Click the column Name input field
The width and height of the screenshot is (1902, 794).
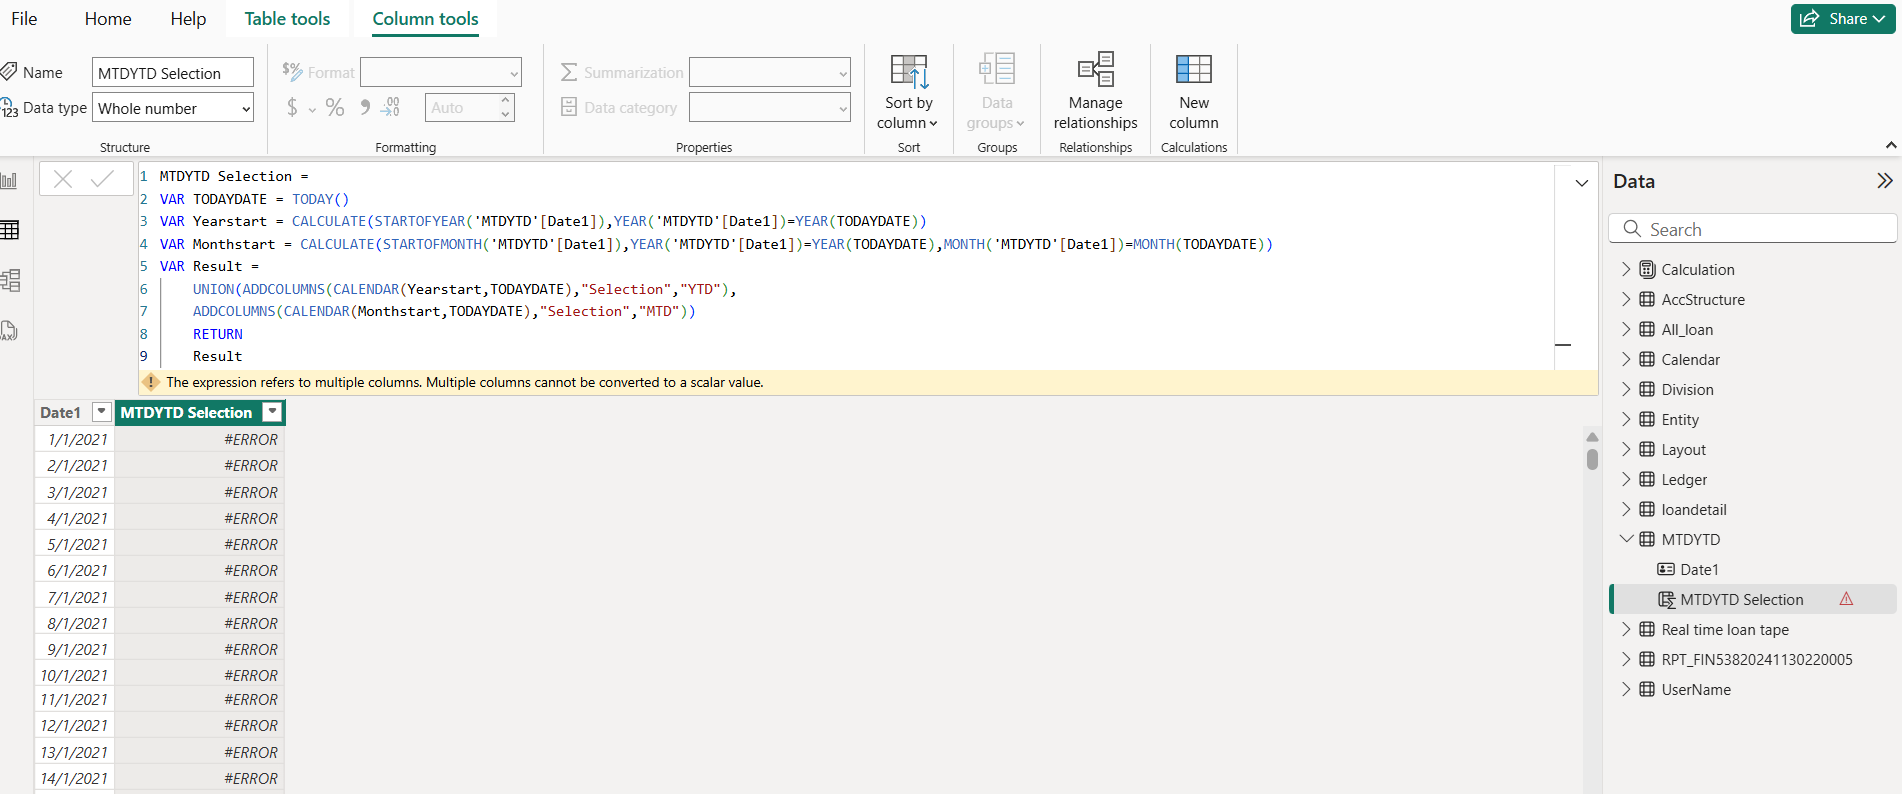tap(173, 73)
